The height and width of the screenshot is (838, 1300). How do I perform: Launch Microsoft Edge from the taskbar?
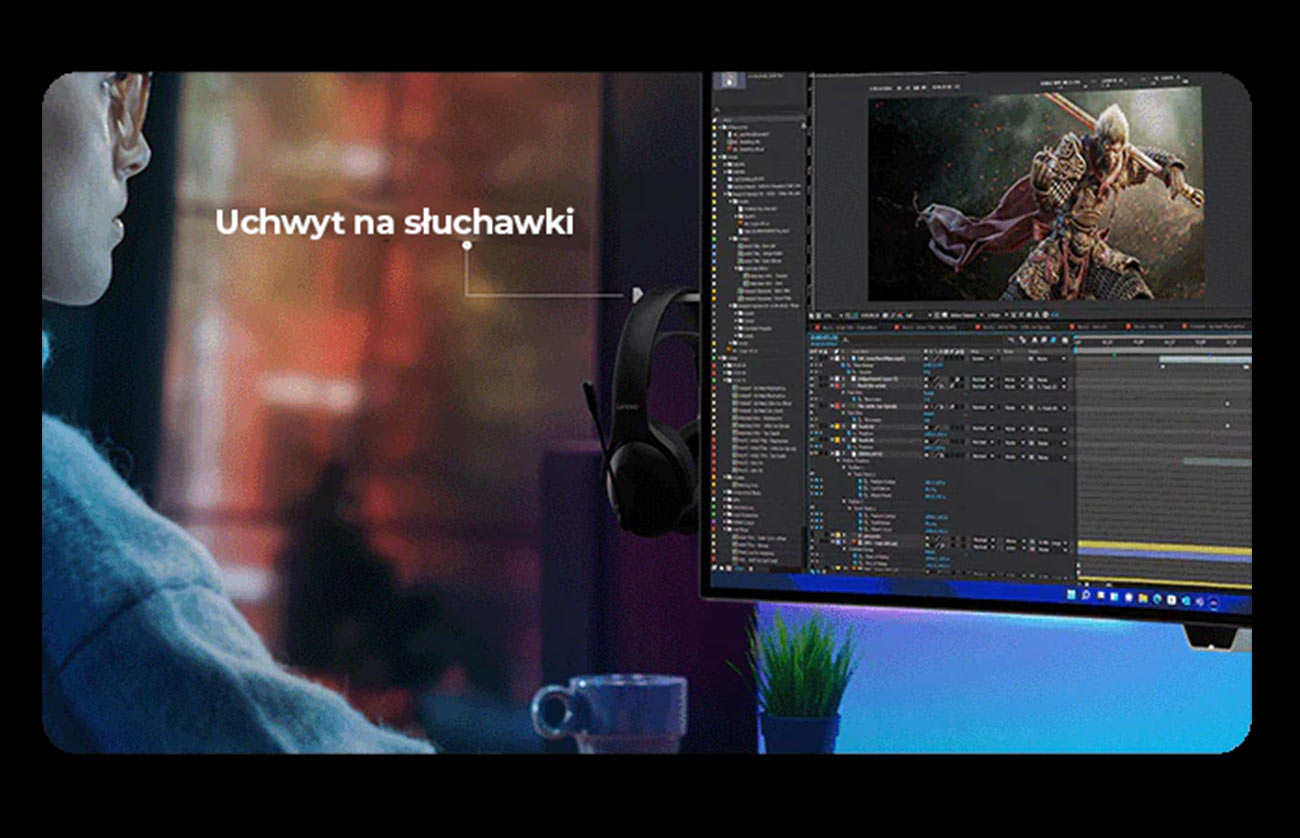click(1157, 599)
